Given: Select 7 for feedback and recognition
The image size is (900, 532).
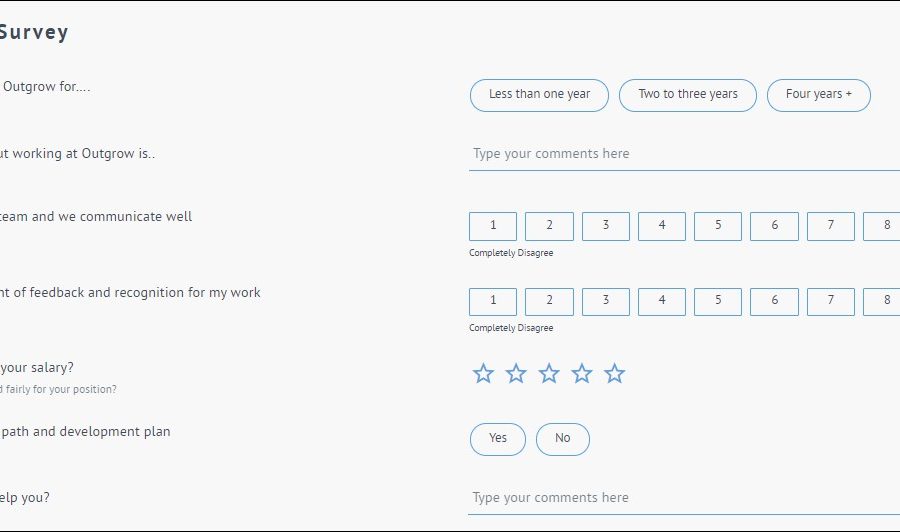Looking at the screenshot, I should (x=831, y=301).
